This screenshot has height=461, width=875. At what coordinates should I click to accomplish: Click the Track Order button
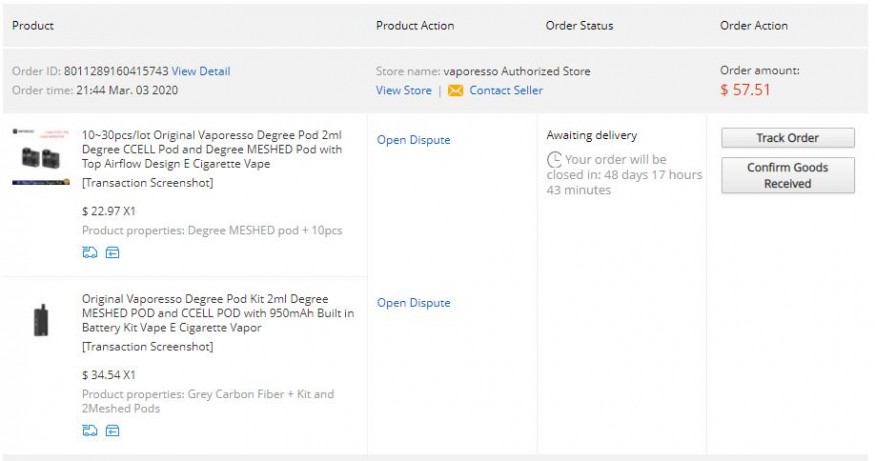787,138
